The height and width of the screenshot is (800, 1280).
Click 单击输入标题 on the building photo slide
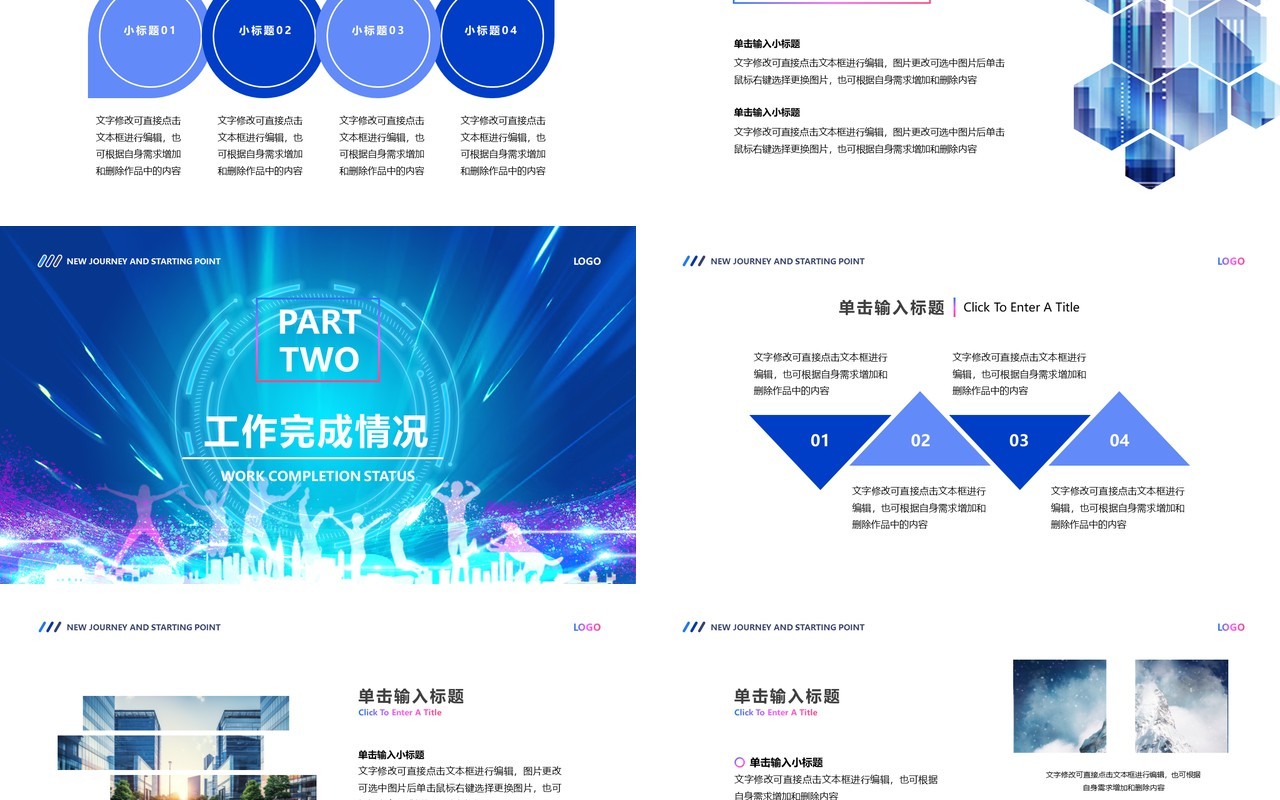411,696
